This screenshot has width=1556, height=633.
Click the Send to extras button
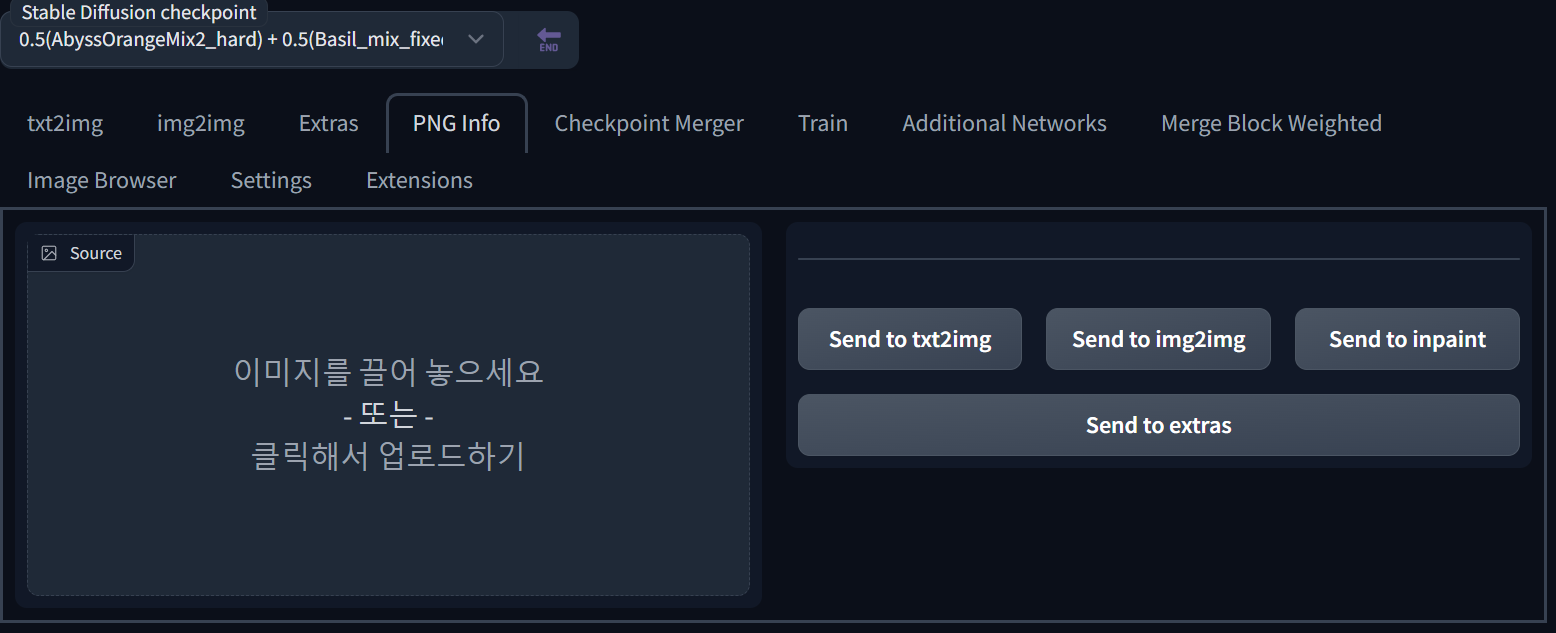click(1159, 425)
